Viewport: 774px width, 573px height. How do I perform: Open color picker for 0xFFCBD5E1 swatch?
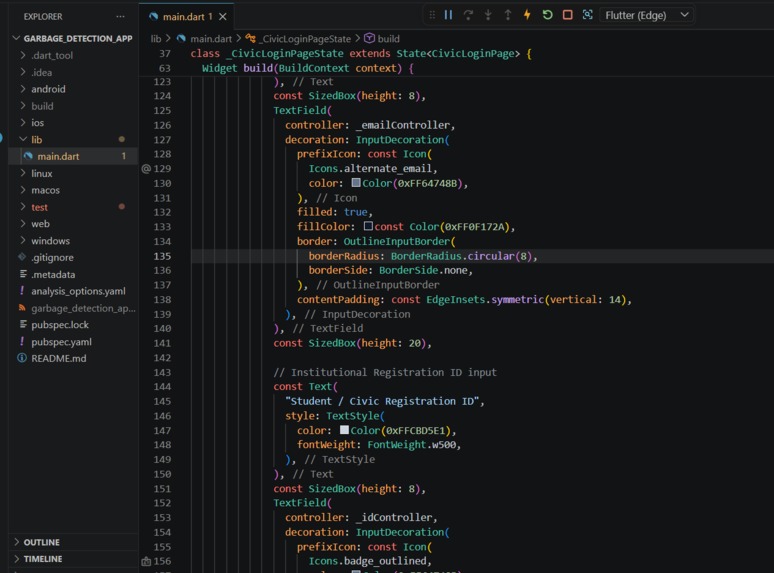(x=344, y=430)
